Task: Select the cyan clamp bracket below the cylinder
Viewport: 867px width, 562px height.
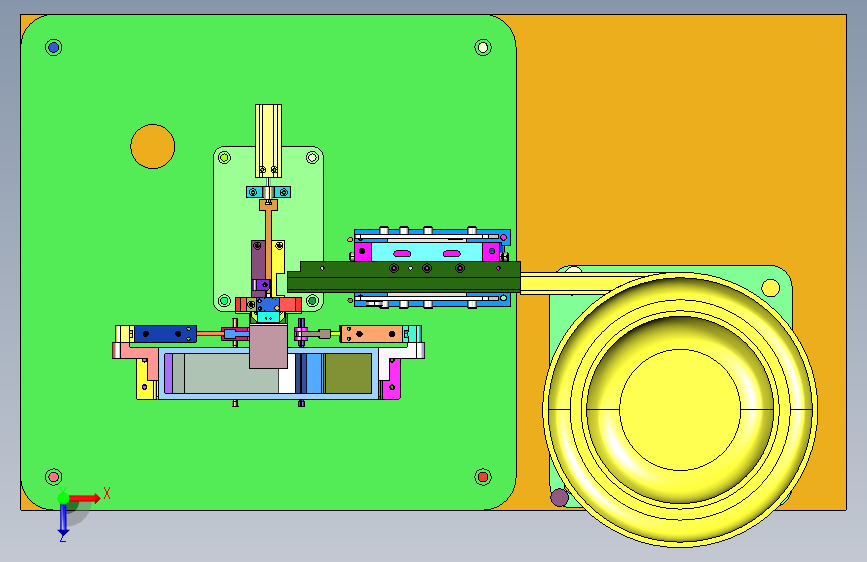Action: pyautogui.click(x=268, y=192)
